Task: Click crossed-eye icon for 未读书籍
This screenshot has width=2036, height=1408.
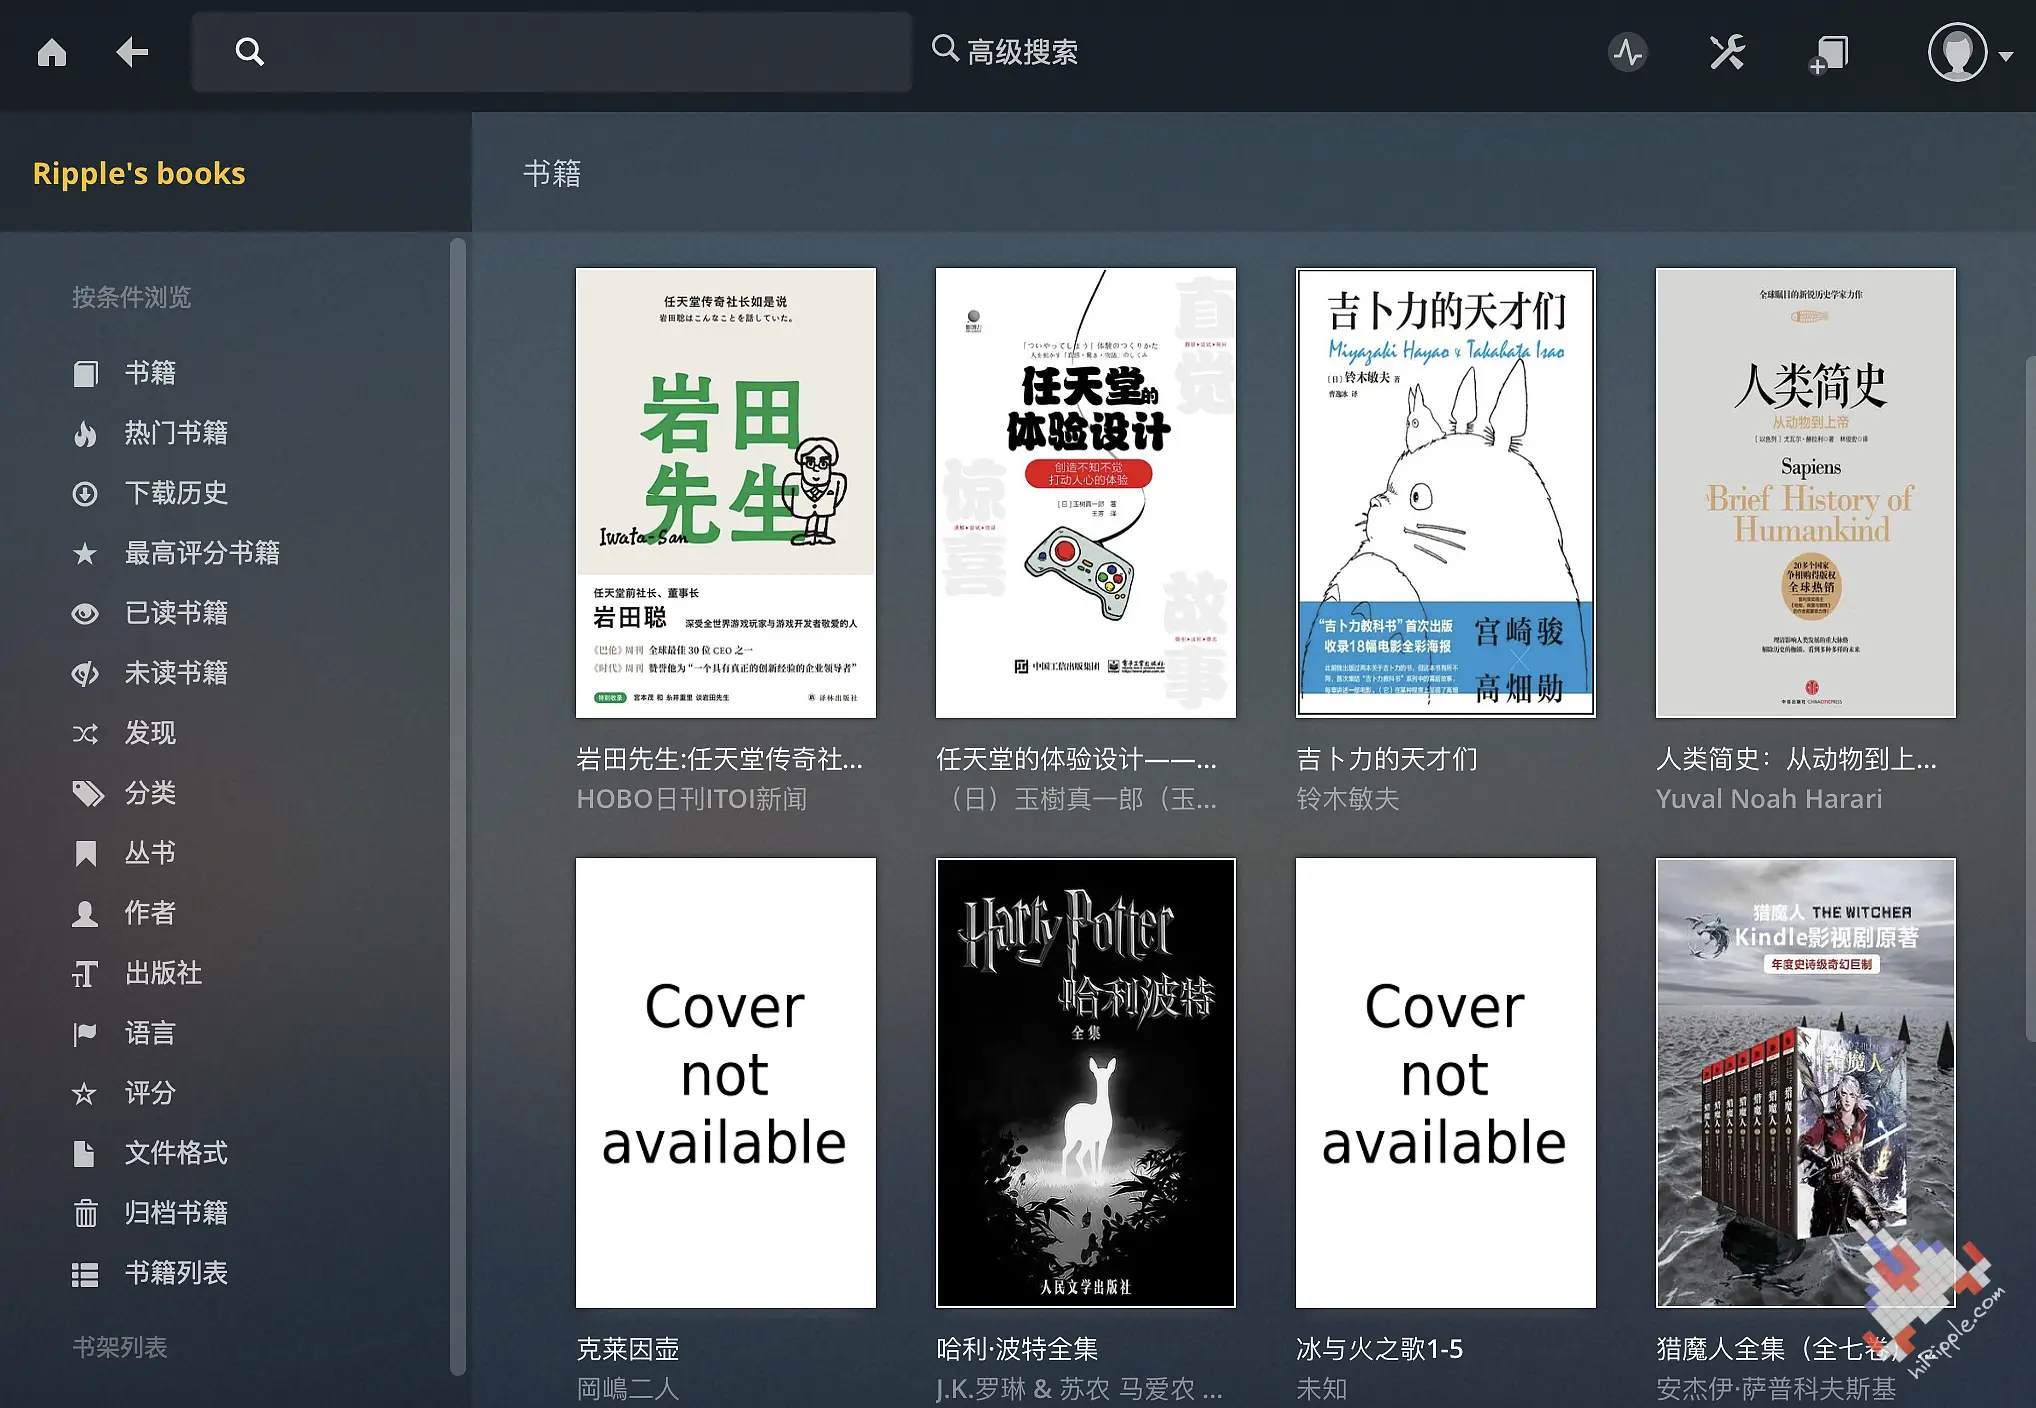Action: pyautogui.click(x=86, y=673)
